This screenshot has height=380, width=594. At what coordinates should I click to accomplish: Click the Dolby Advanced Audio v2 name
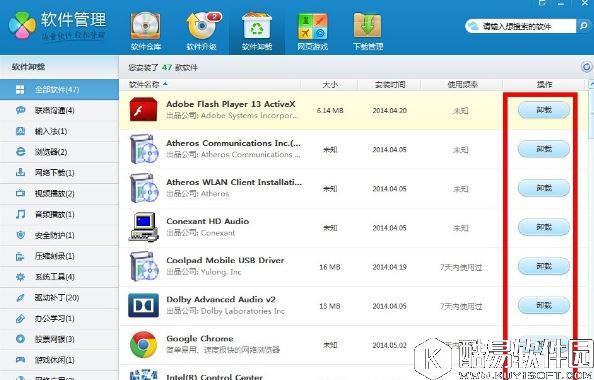(x=221, y=299)
